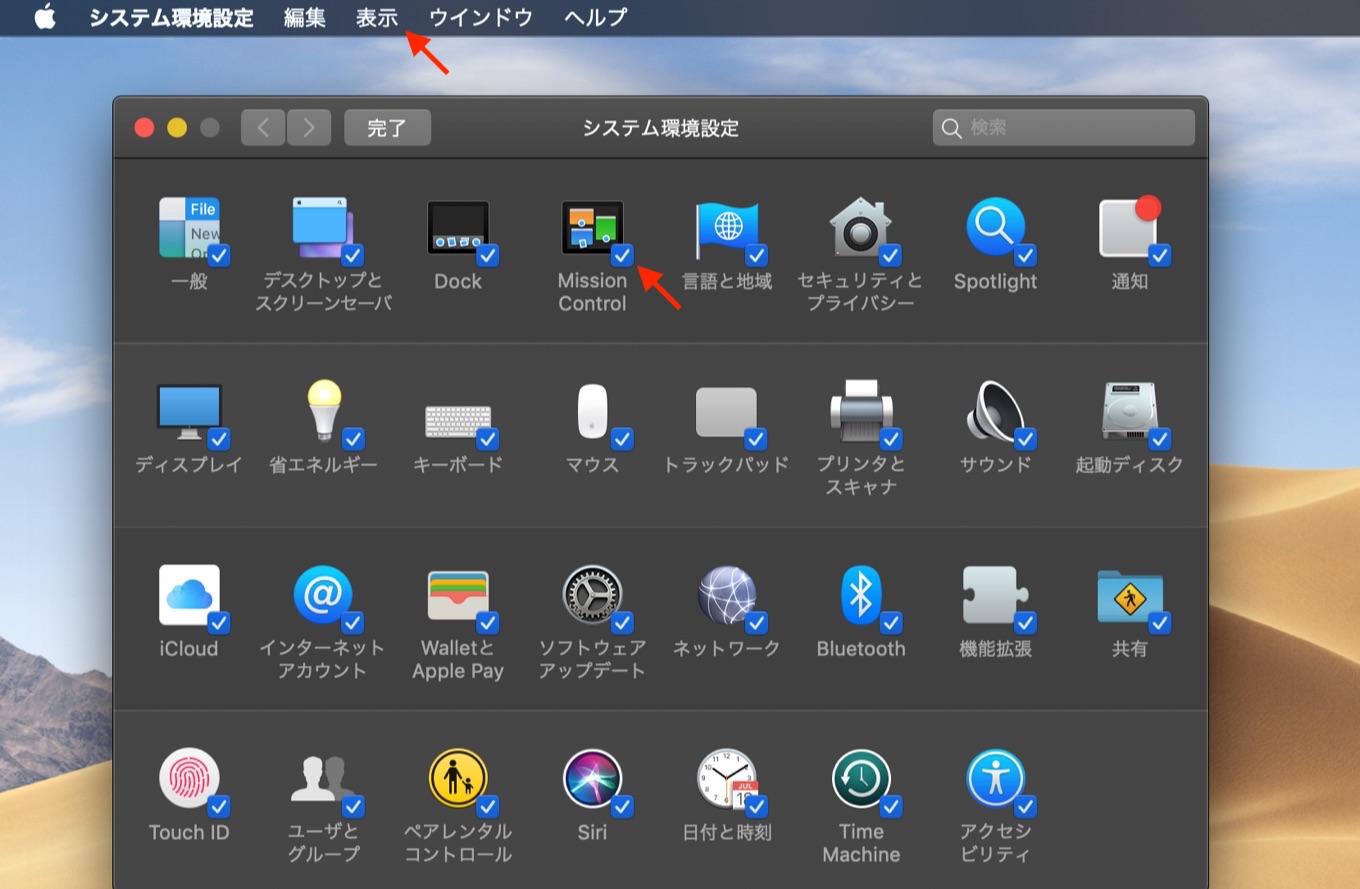Open the サウンド speaker icon
Screen dimensions: 1360x889
[995, 411]
